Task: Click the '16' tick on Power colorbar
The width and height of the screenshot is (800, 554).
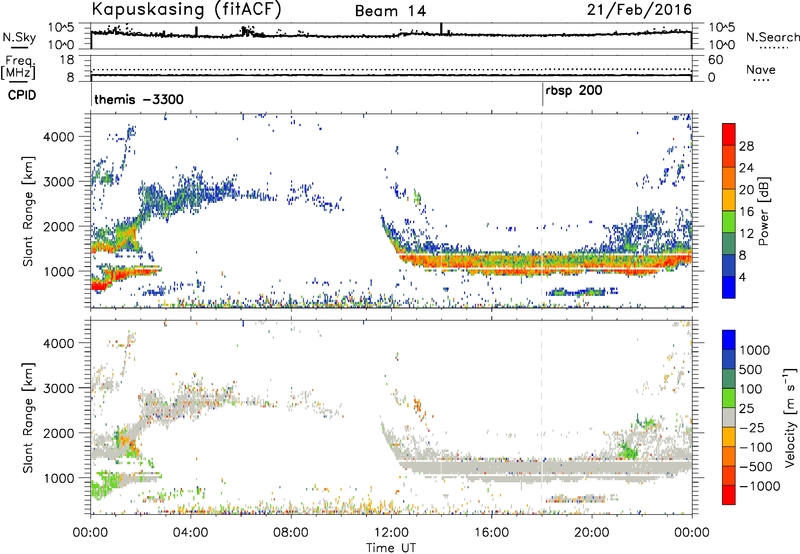Action: 746,212
